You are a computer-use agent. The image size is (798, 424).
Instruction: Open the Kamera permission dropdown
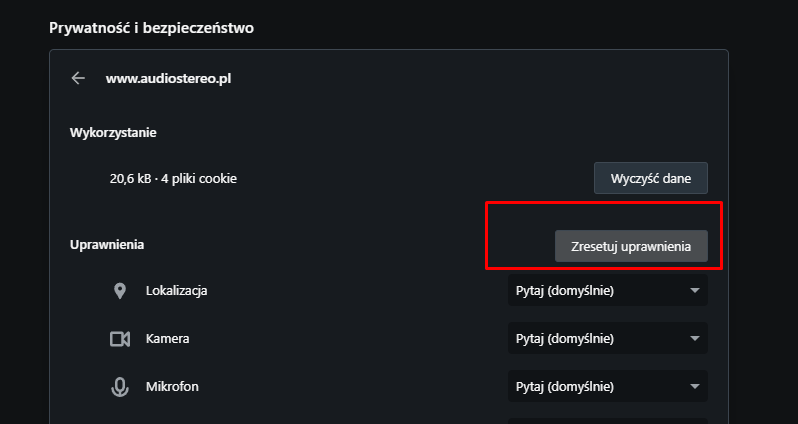point(608,338)
